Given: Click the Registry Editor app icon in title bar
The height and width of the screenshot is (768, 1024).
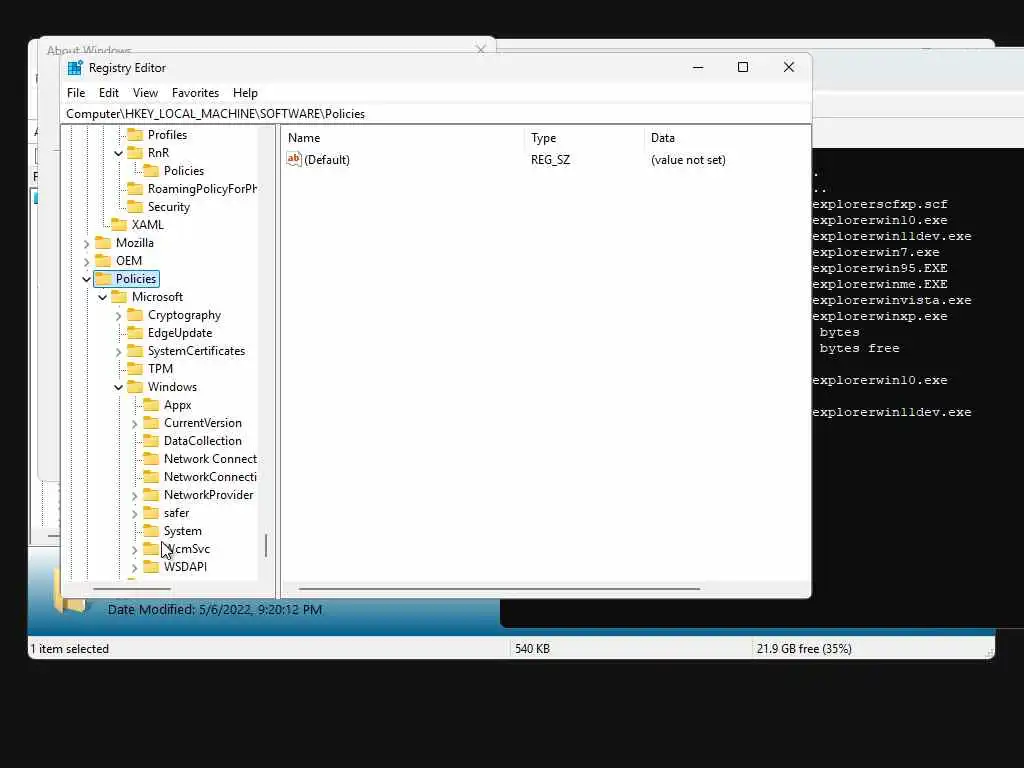Looking at the screenshot, I should (x=75, y=68).
